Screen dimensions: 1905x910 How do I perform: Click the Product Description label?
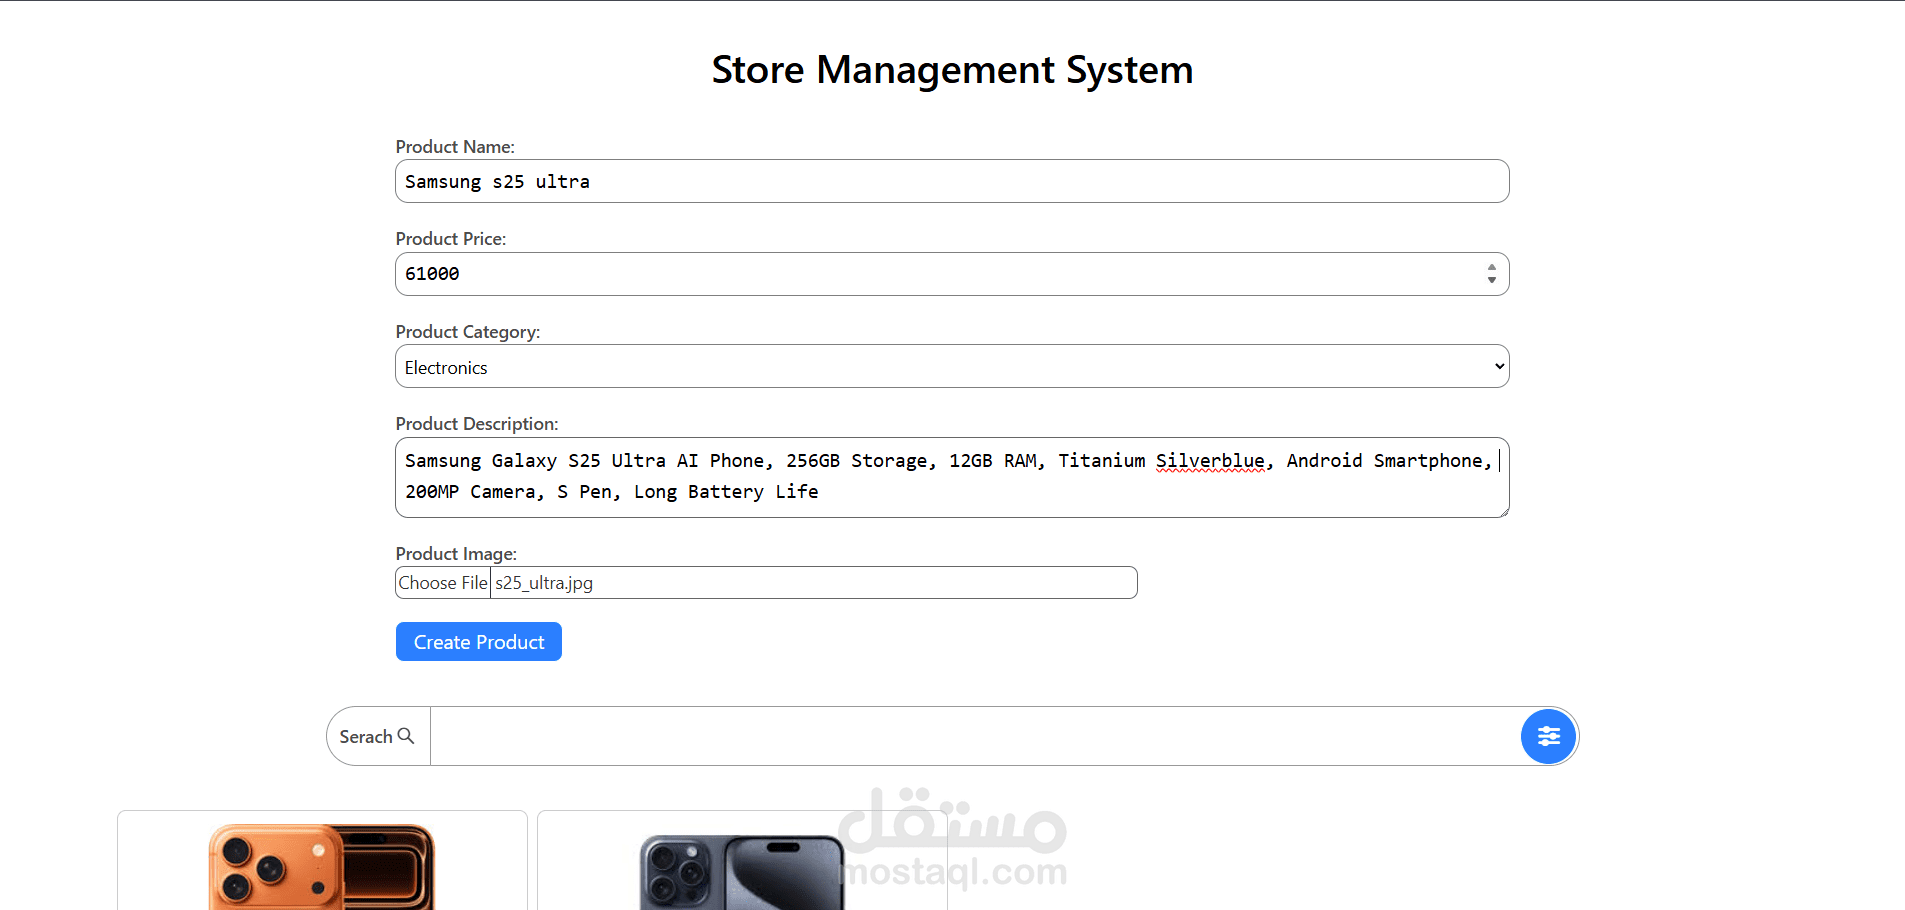click(x=477, y=424)
